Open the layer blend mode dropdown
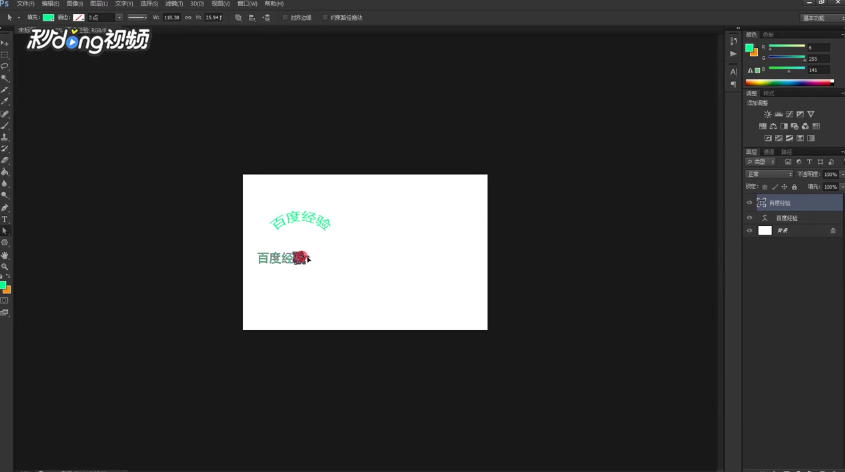The width and height of the screenshot is (845, 472). (769, 174)
